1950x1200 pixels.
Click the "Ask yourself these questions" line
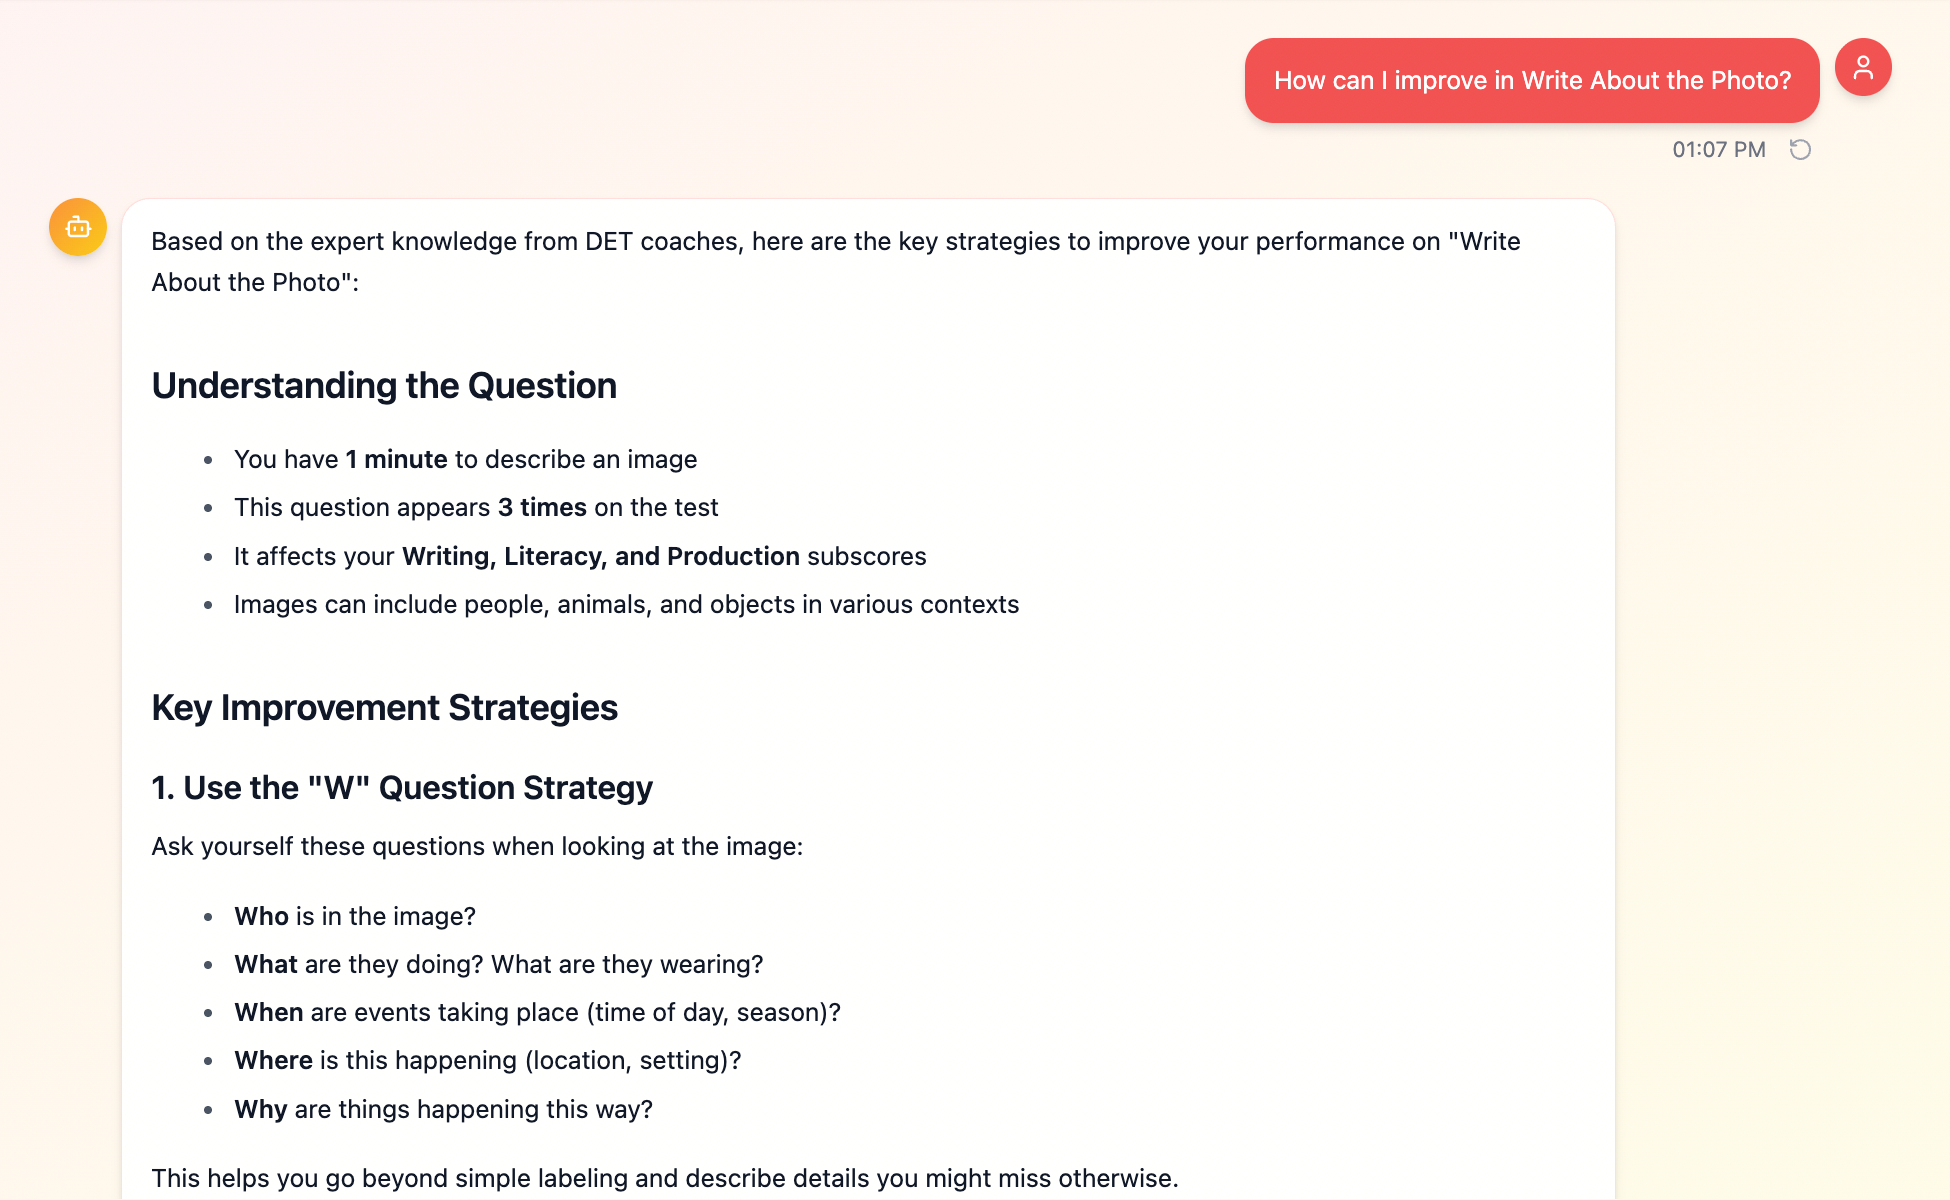(477, 847)
